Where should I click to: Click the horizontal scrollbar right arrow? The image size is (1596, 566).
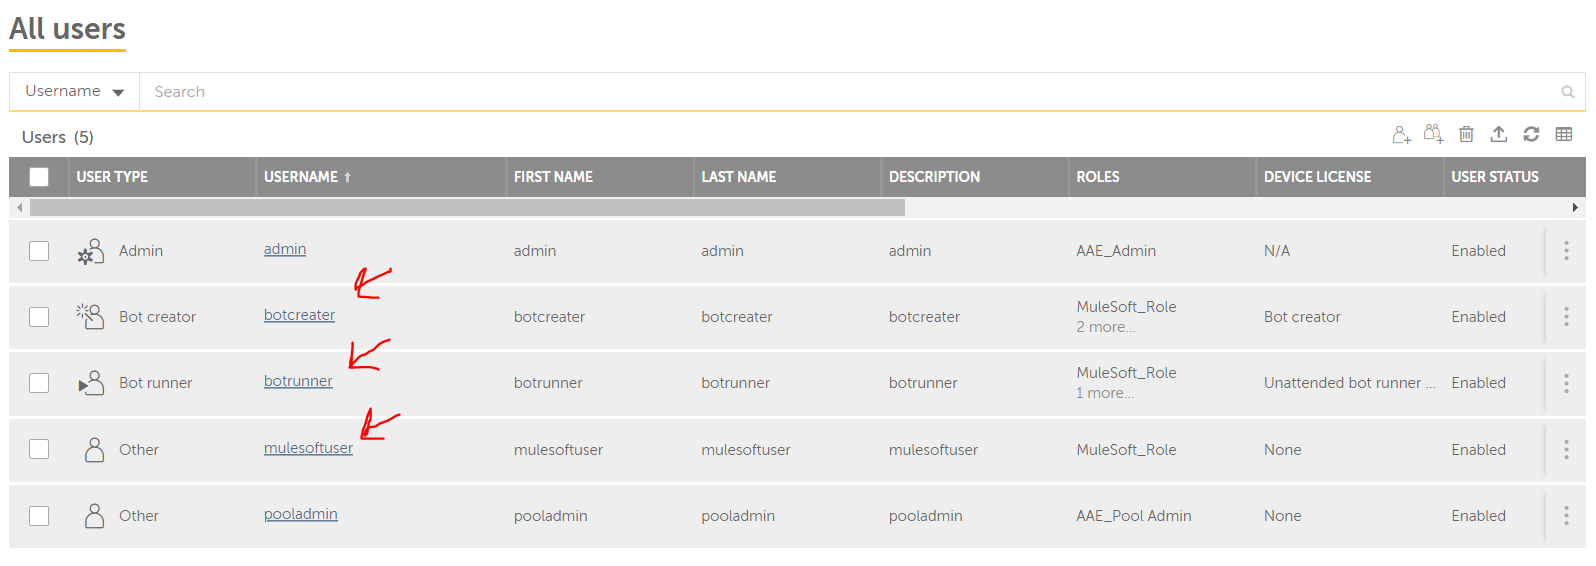pos(1575,208)
